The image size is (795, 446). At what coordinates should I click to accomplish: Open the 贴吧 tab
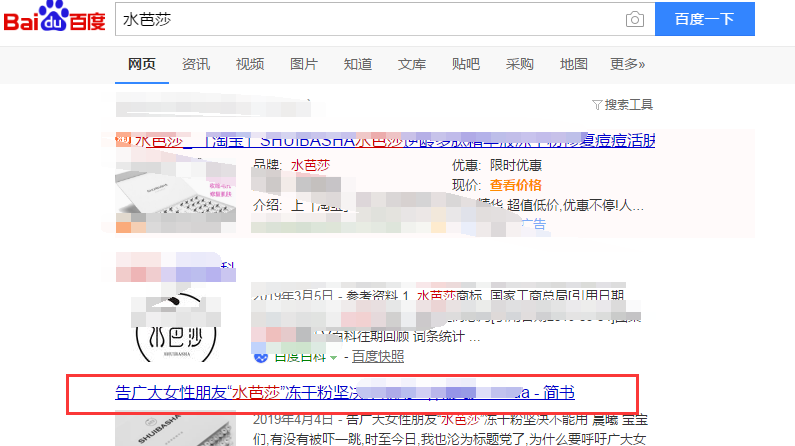[466, 65]
